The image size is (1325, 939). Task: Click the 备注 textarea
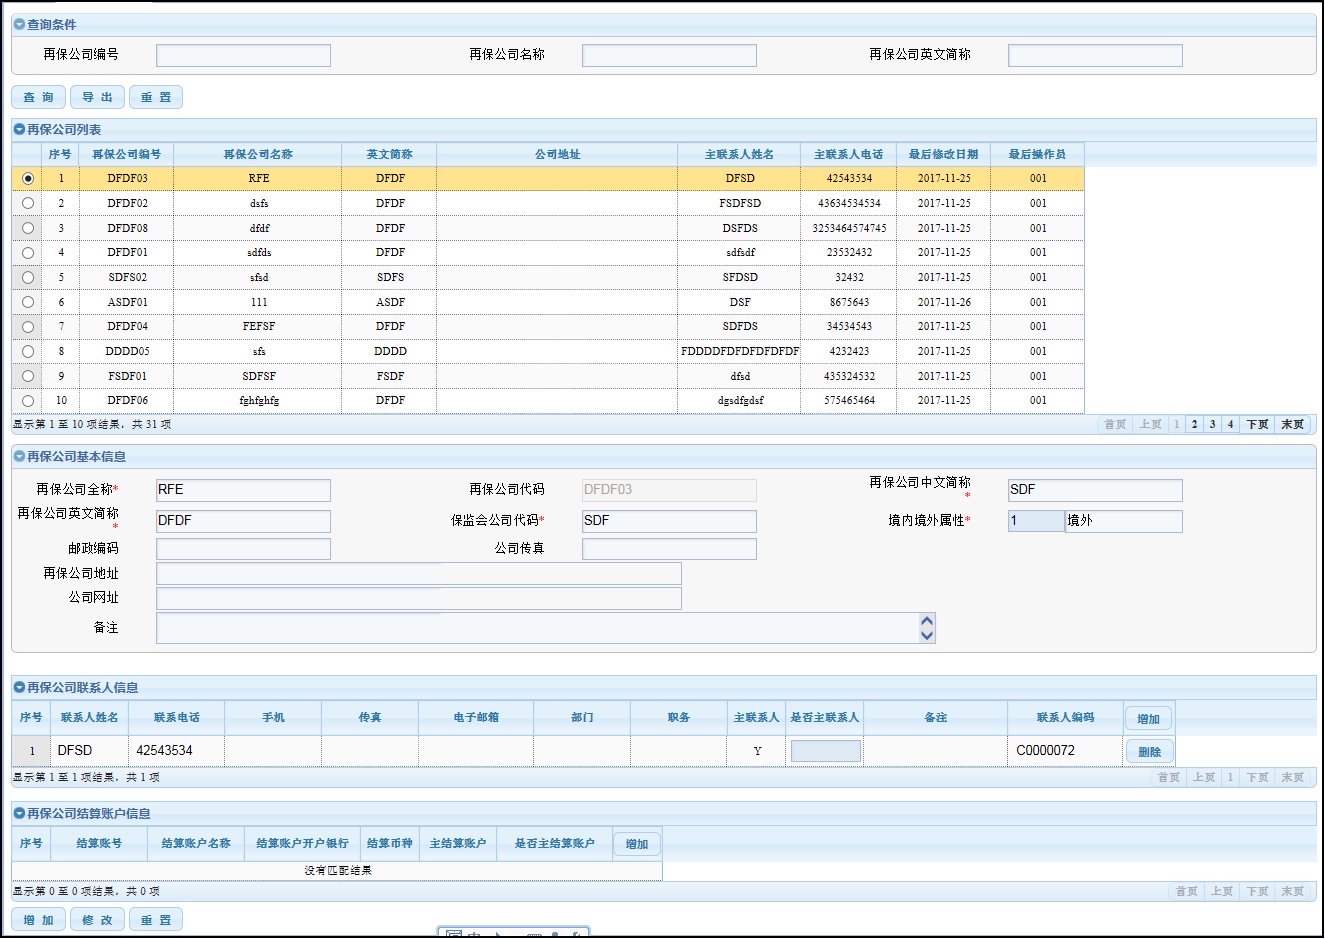538,628
